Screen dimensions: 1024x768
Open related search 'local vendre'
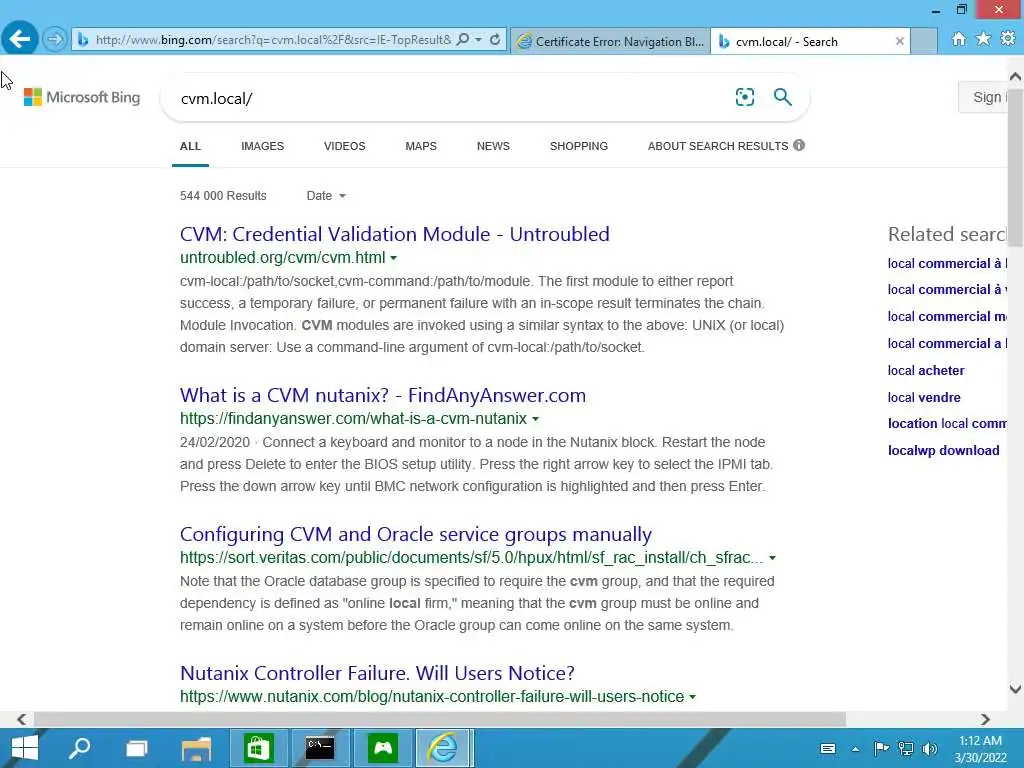coord(924,397)
